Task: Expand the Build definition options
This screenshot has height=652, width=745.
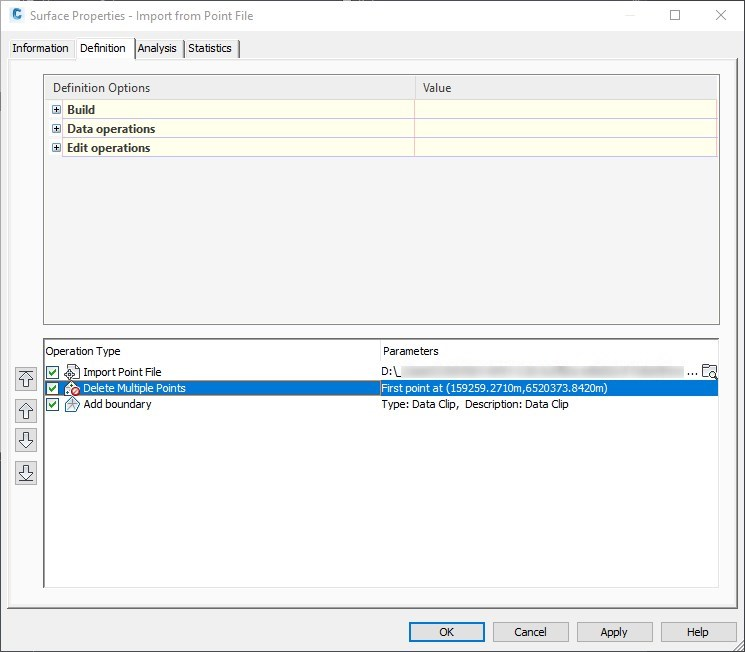Action: tap(56, 110)
